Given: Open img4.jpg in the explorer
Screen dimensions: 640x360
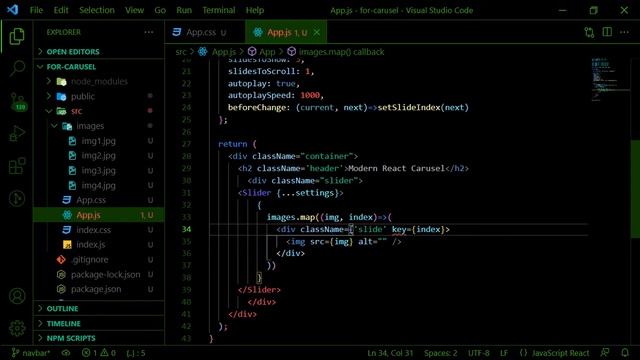Looking at the screenshot, I should pyautogui.click(x=98, y=185).
